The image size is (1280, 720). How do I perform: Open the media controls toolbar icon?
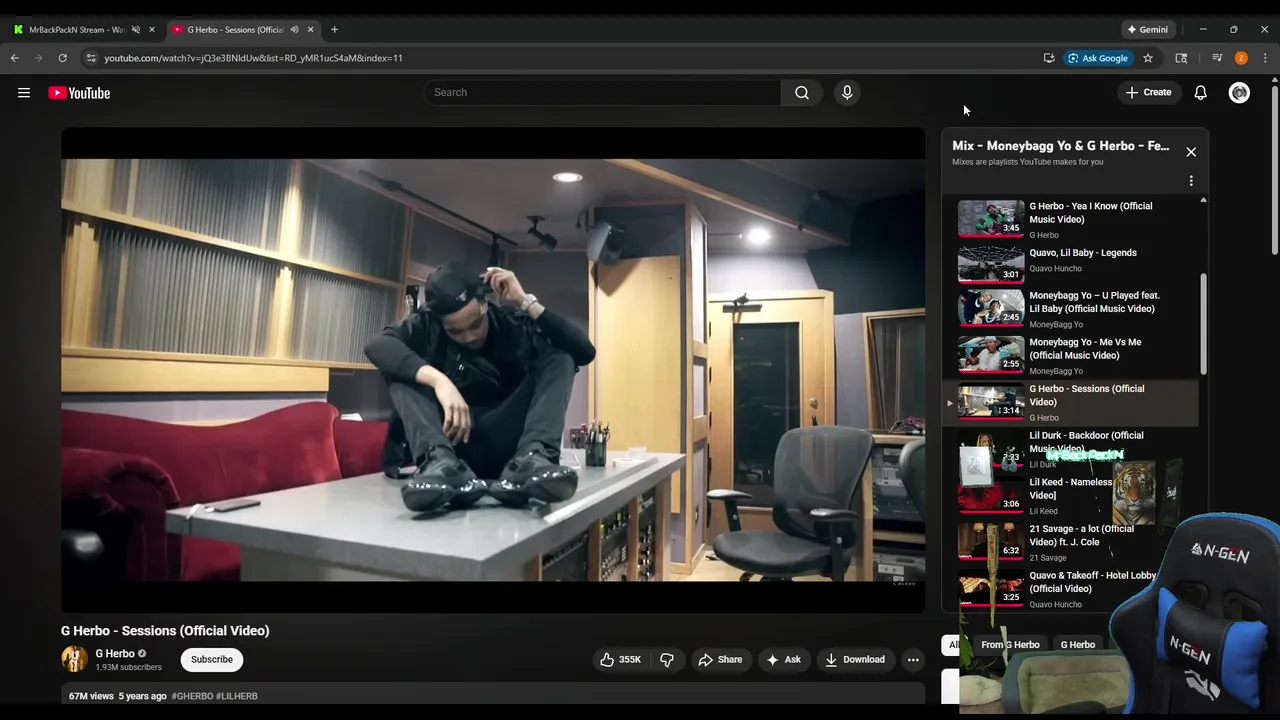pyautogui.click(x=1217, y=58)
